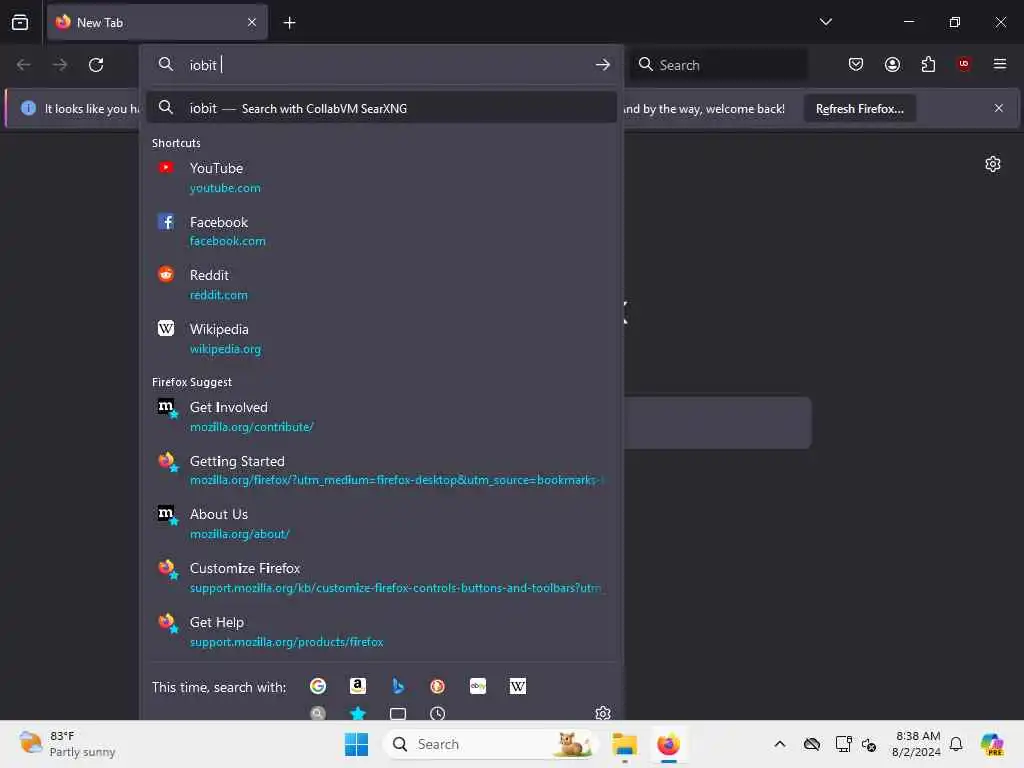Reload the current page

tap(96, 65)
